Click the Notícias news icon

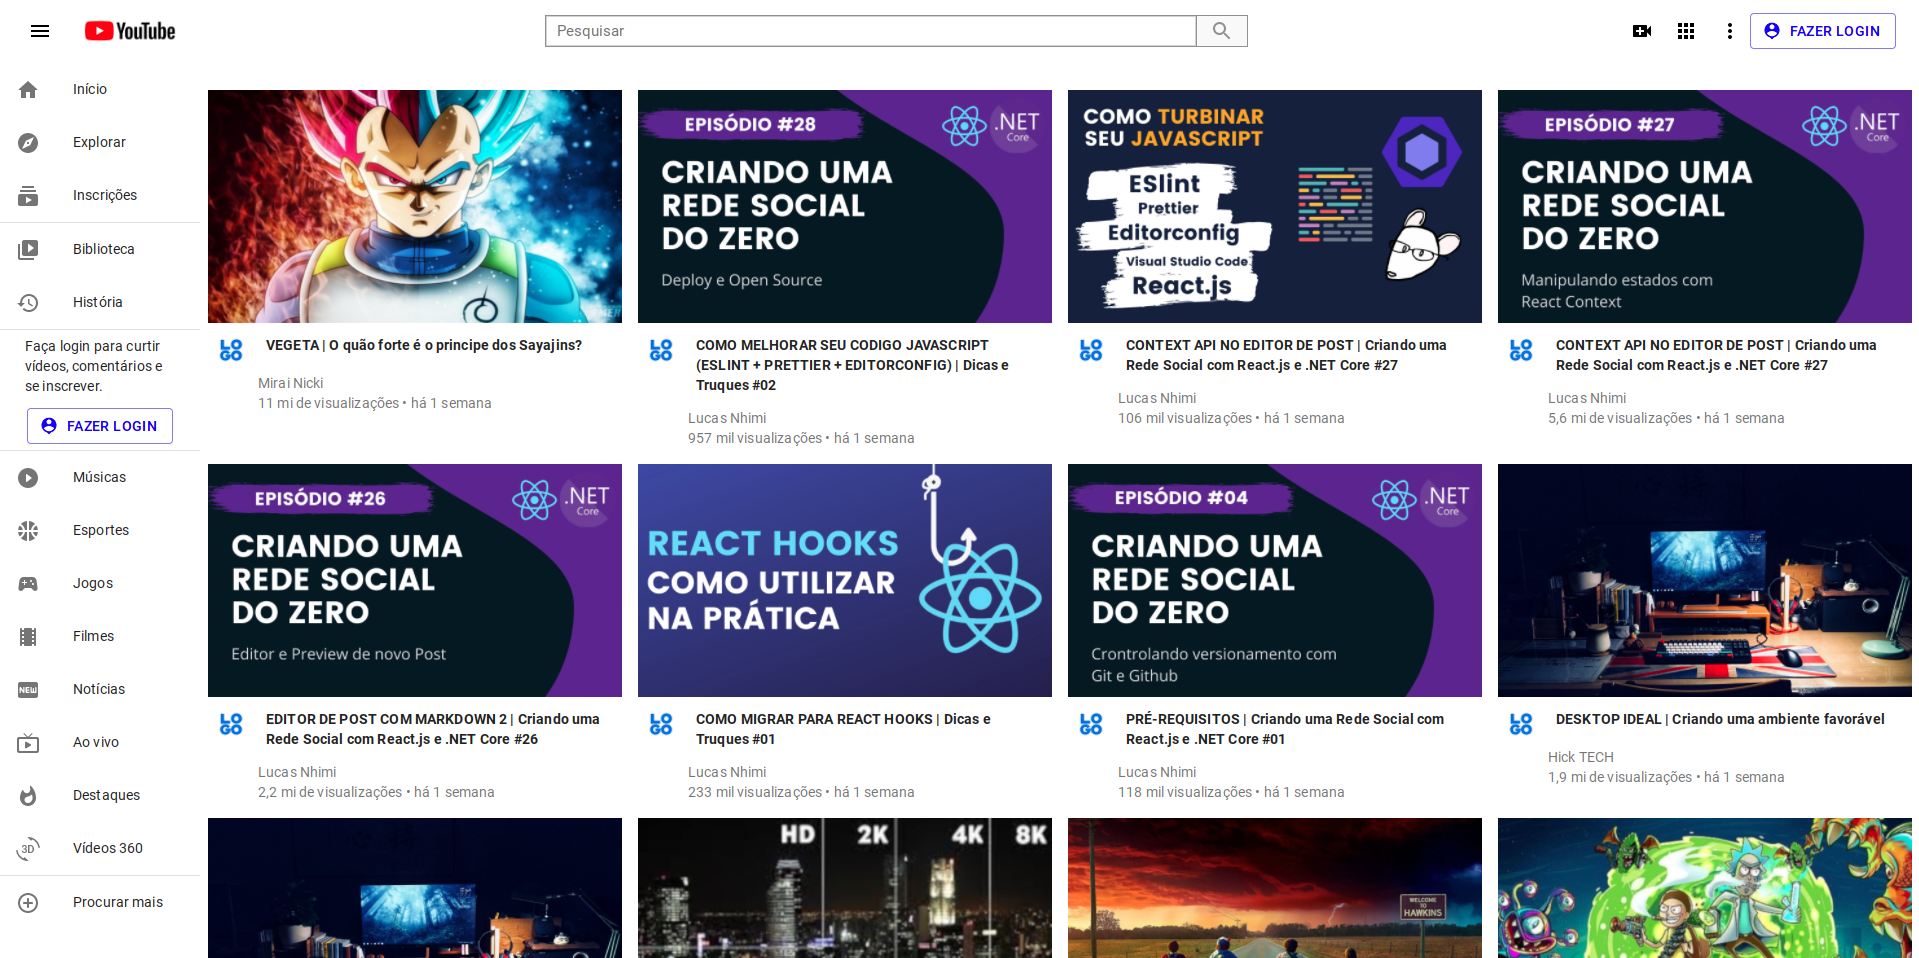click(28, 689)
